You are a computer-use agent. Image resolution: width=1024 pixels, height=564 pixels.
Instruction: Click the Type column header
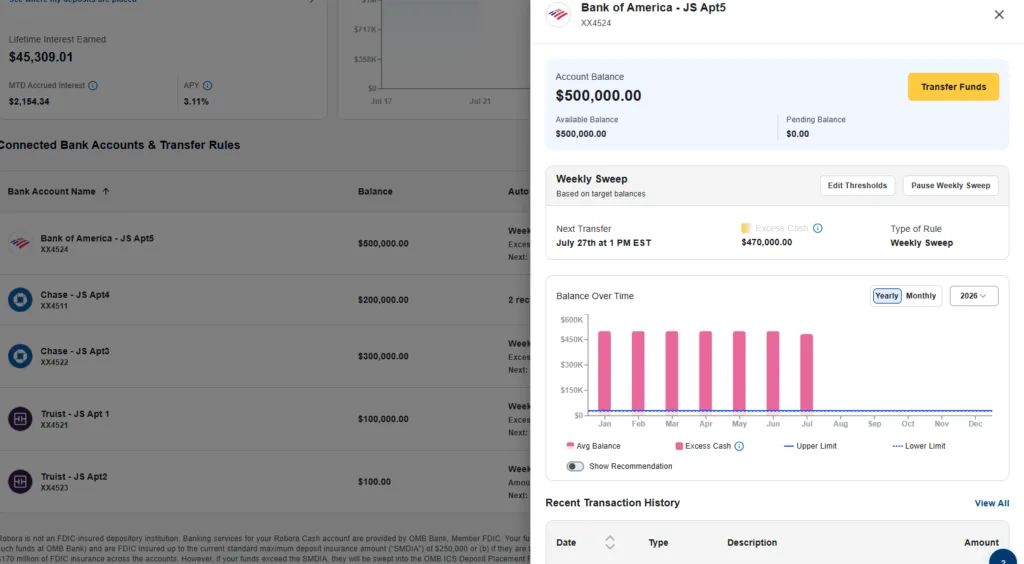(658, 542)
